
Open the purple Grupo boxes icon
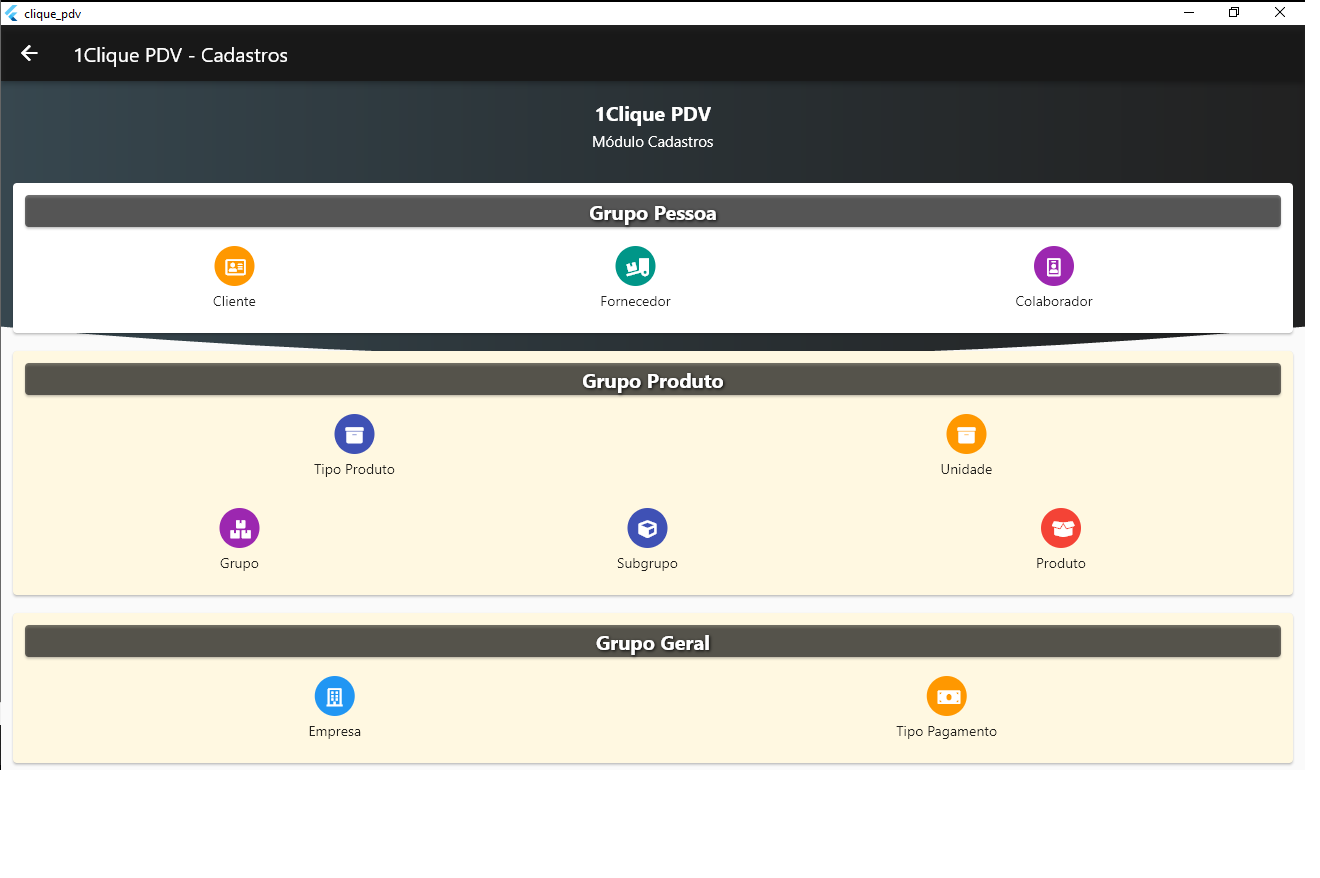coord(239,528)
